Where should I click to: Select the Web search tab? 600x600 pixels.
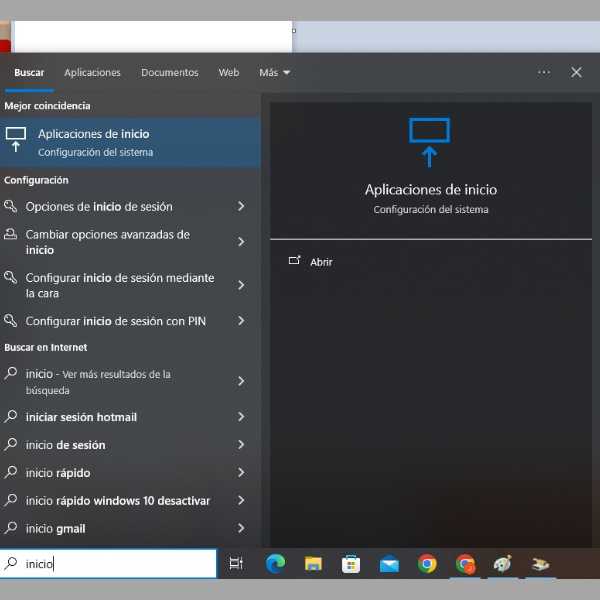[229, 73]
